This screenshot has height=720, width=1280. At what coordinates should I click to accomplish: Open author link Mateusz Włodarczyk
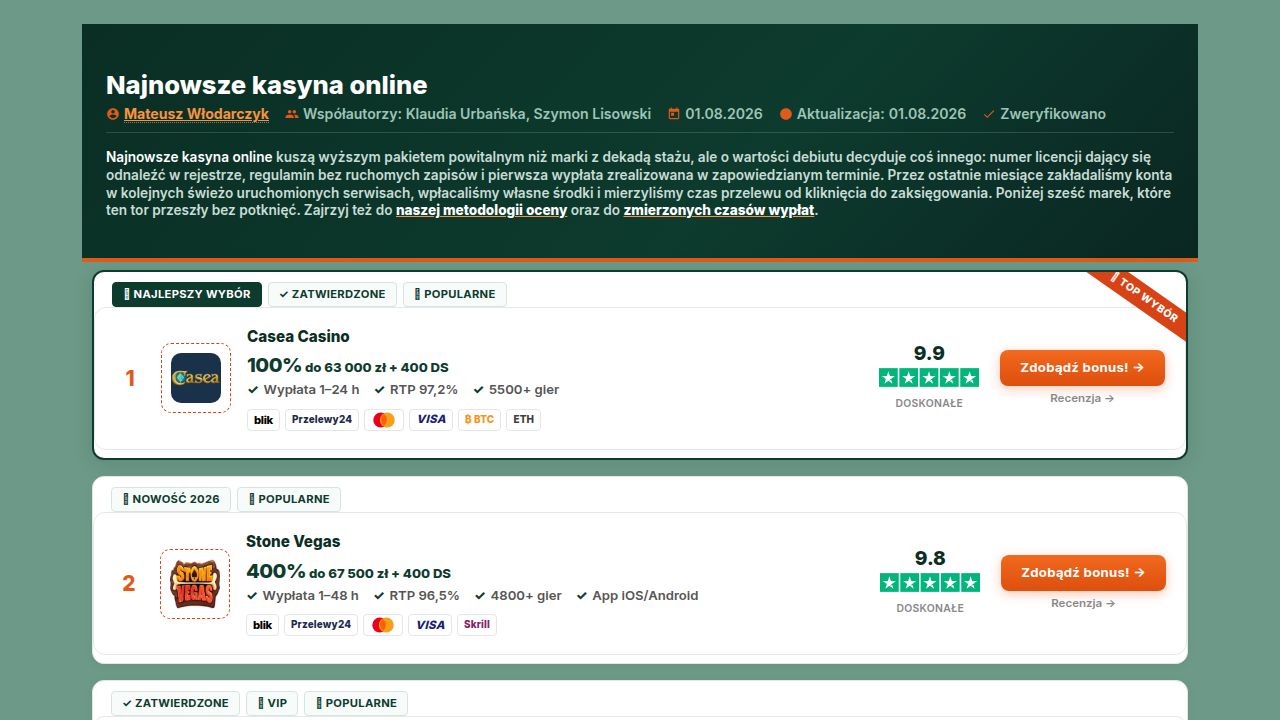pyautogui.click(x=196, y=114)
